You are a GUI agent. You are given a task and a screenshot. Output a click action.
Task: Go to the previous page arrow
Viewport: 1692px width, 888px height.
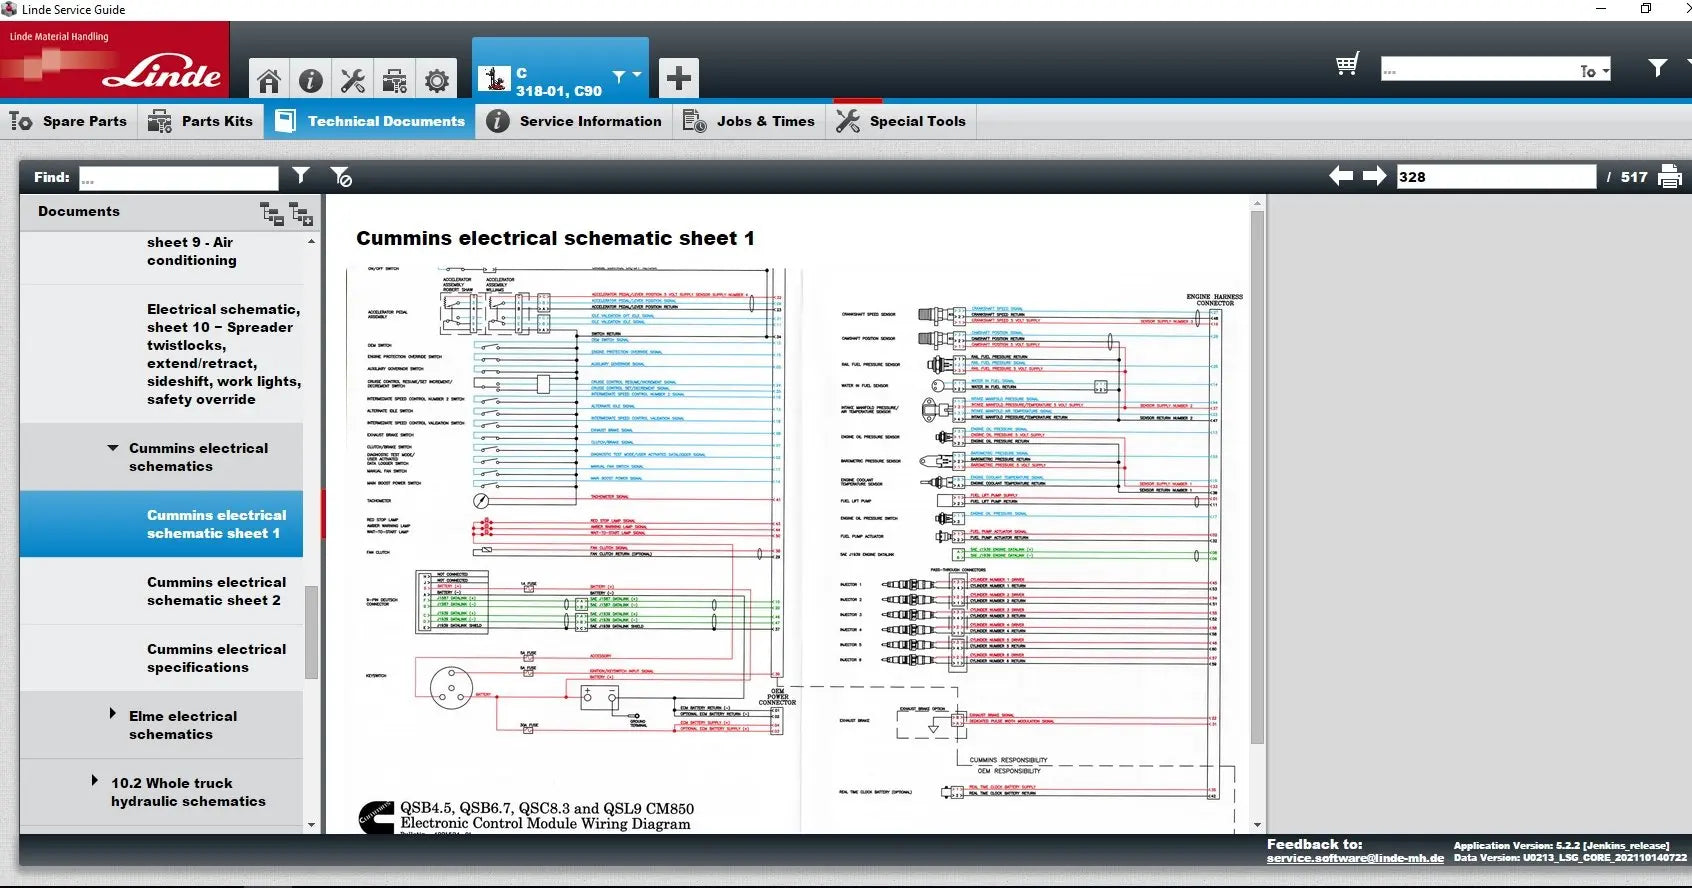click(1340, 177)
